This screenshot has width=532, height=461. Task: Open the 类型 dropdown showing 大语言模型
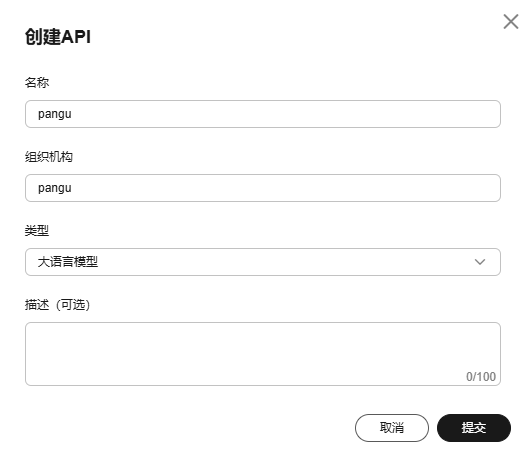263,262
